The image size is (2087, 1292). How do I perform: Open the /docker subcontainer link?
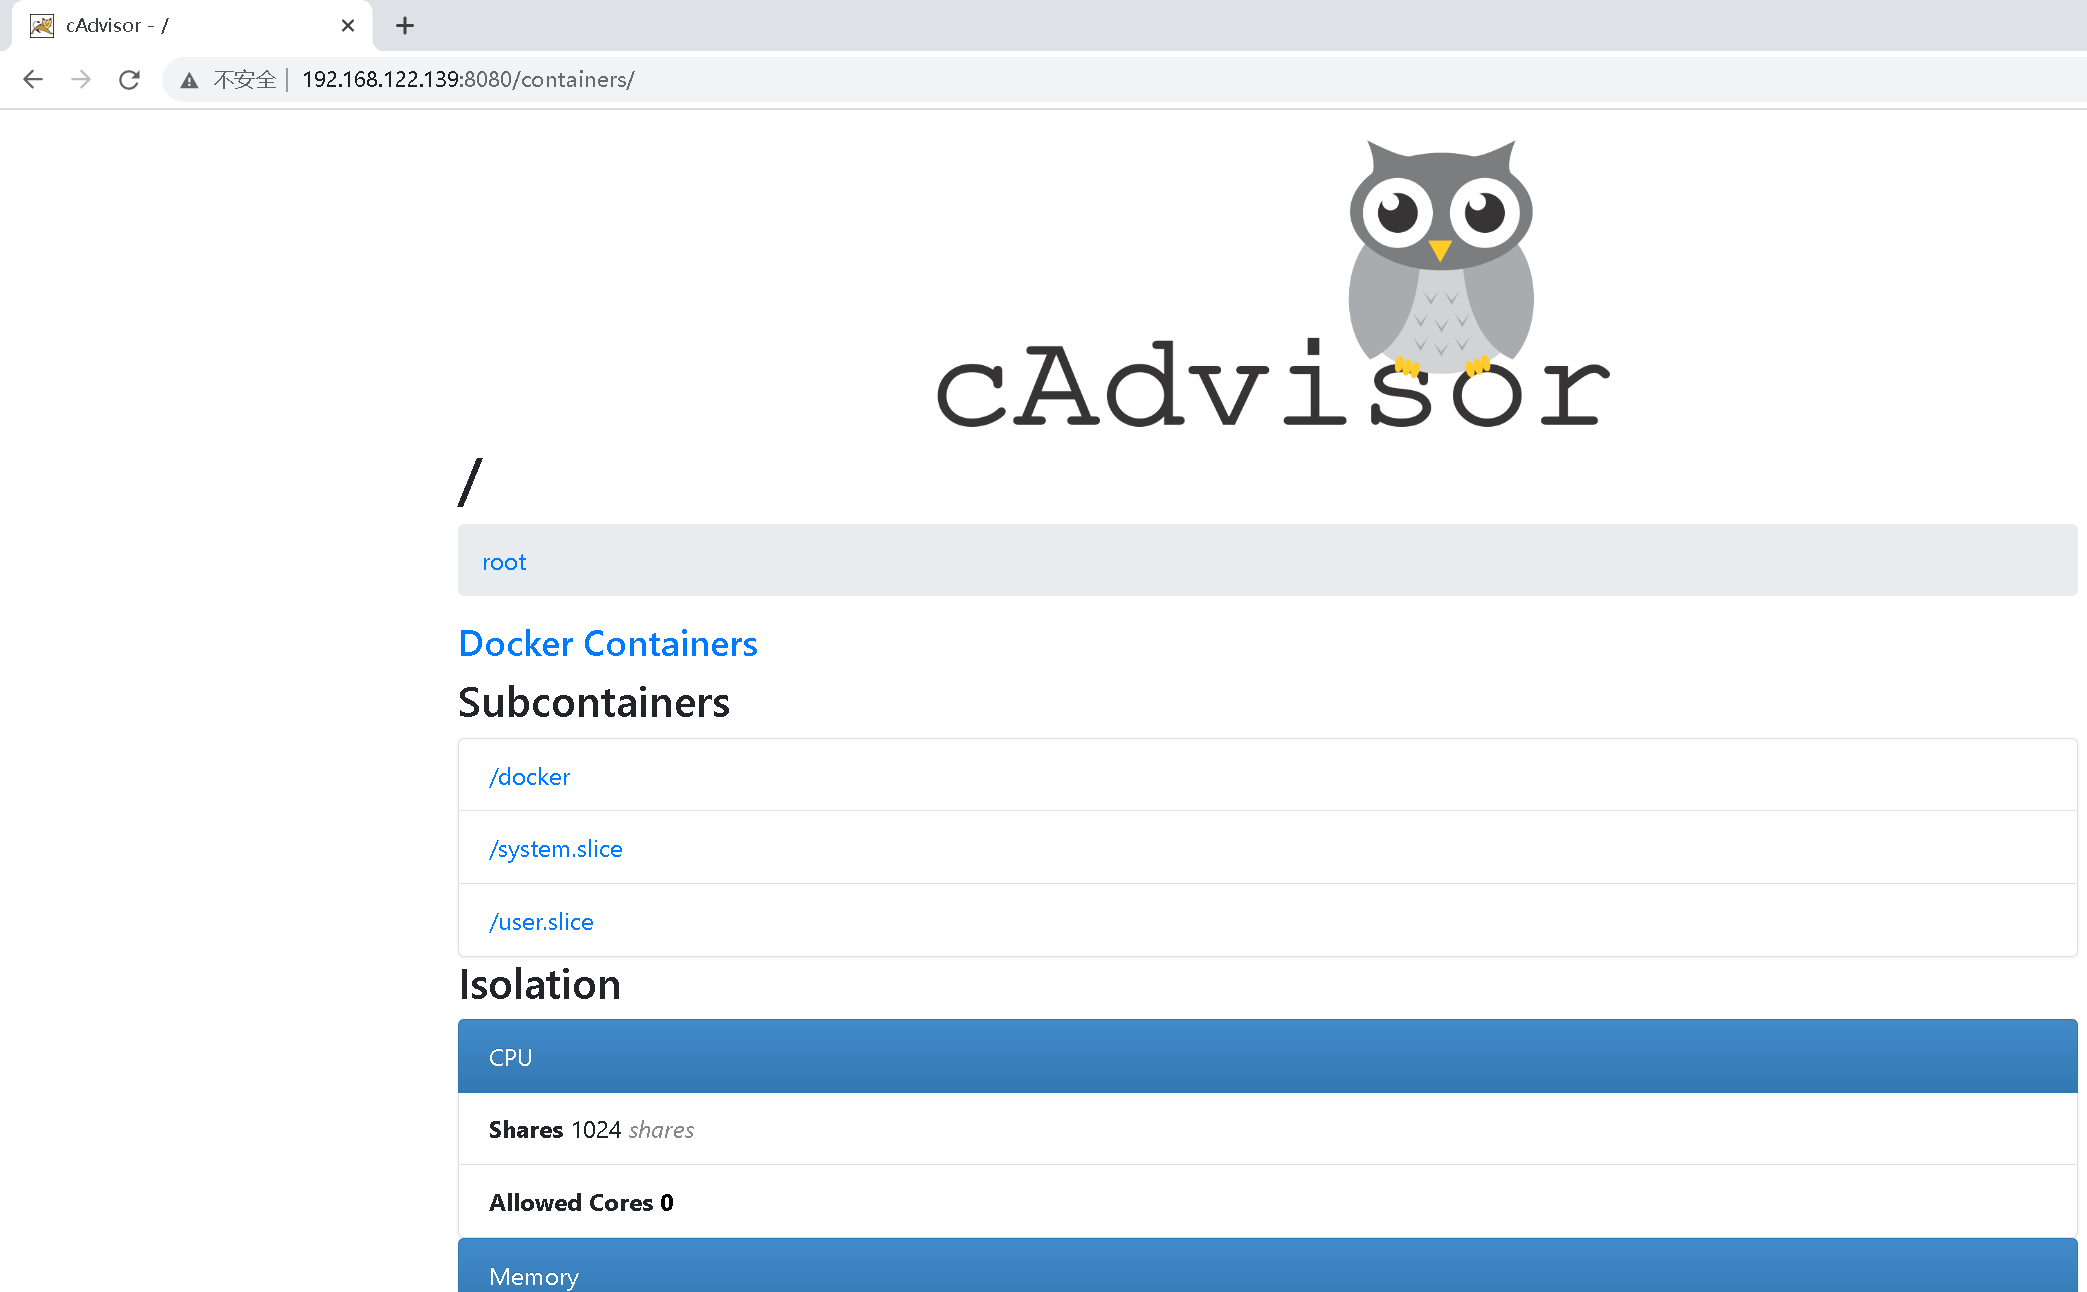click(x=531, y=775)
